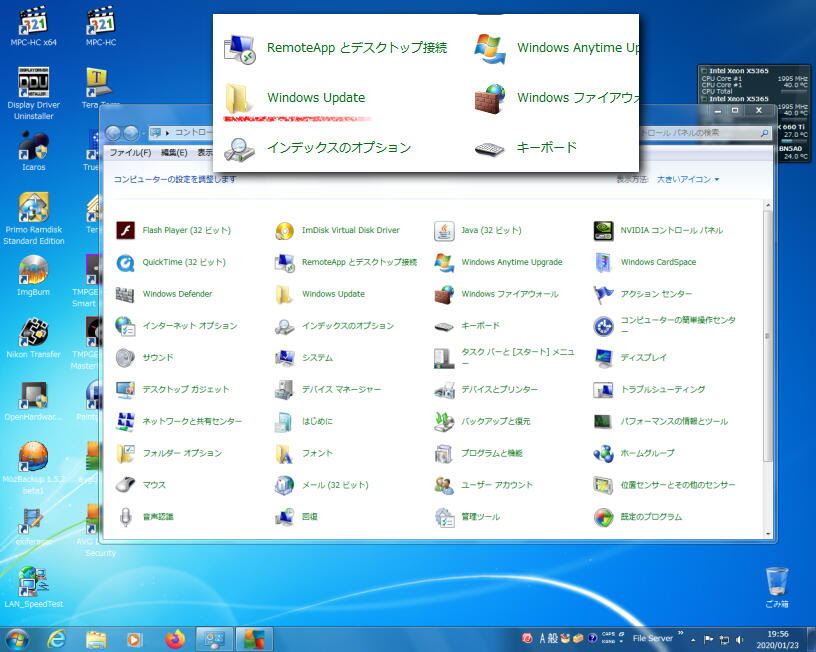Open アクション センター flag icon
Screen dimensions: 816x652
(x=603, y=294)
